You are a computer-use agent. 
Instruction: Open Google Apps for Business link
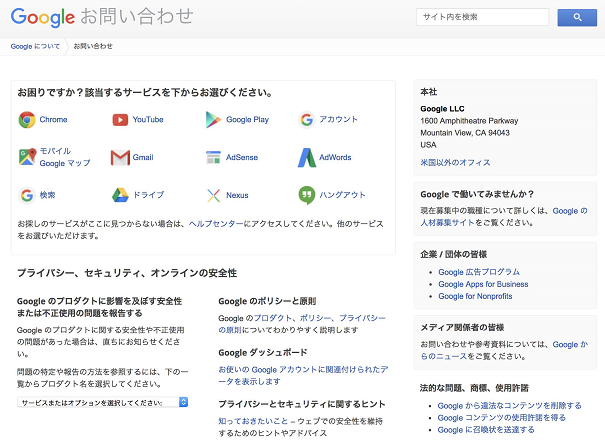click(483, 284)
